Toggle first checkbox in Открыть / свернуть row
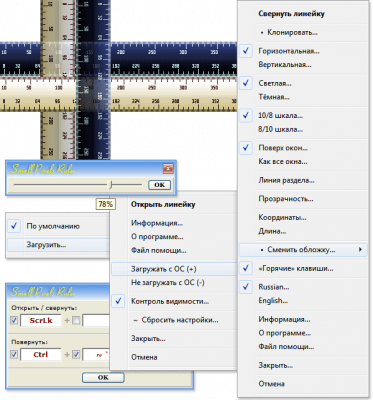The image size is (373, 400). 14,321
